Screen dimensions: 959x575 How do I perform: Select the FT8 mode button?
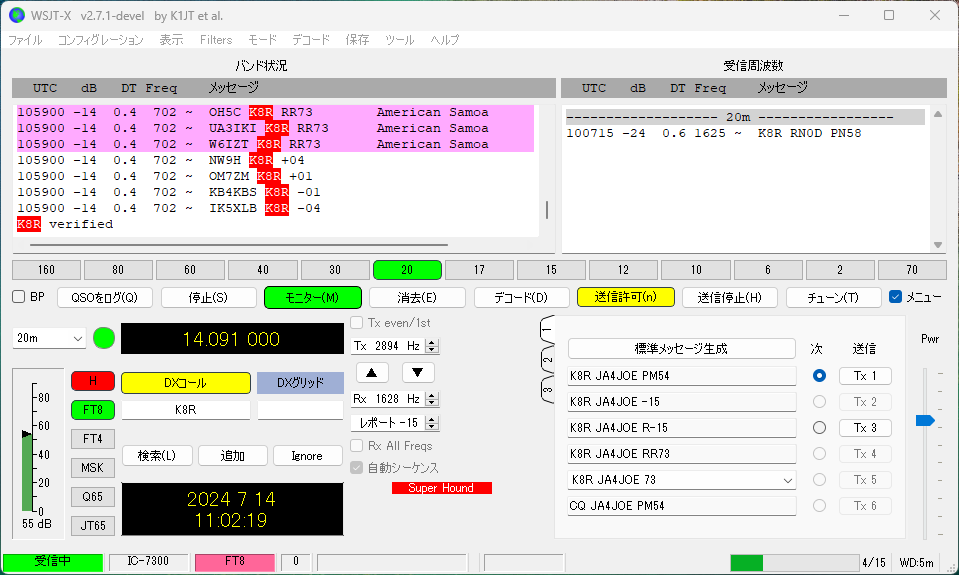click(93, 410)
